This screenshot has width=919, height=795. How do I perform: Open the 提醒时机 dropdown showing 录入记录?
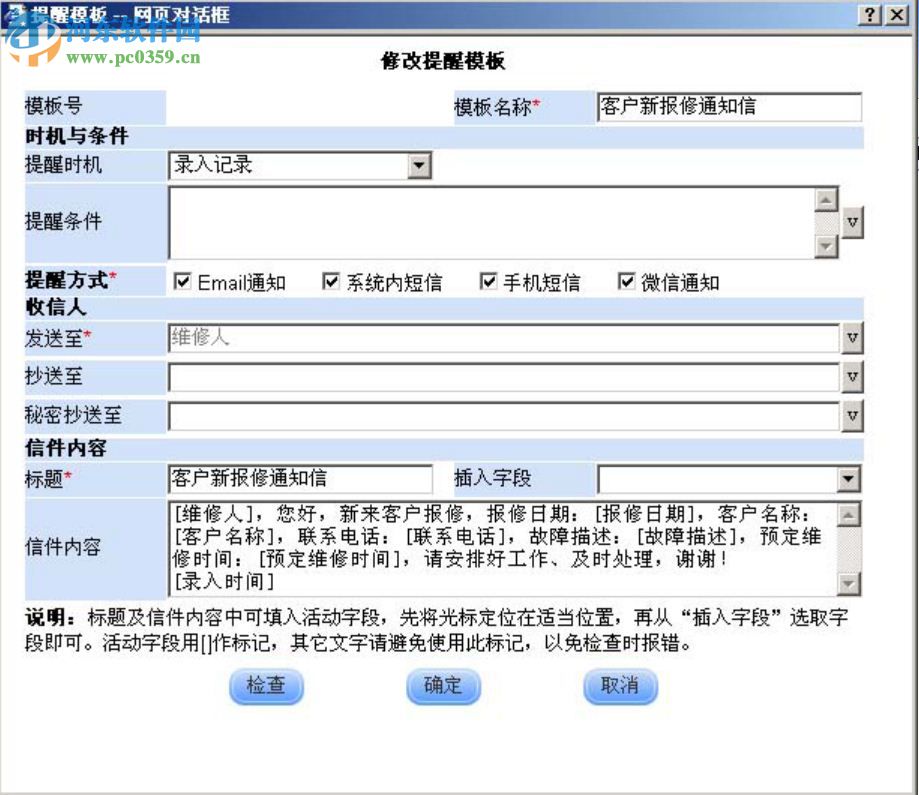421,165
